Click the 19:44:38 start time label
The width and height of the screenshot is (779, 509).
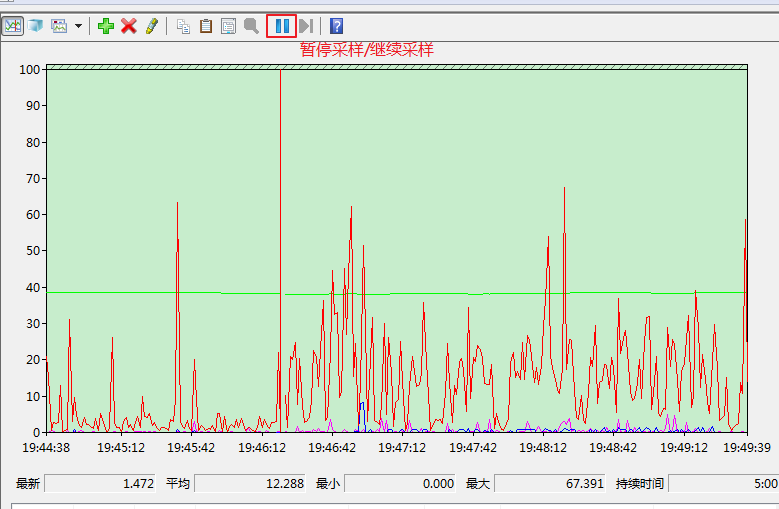46,447
